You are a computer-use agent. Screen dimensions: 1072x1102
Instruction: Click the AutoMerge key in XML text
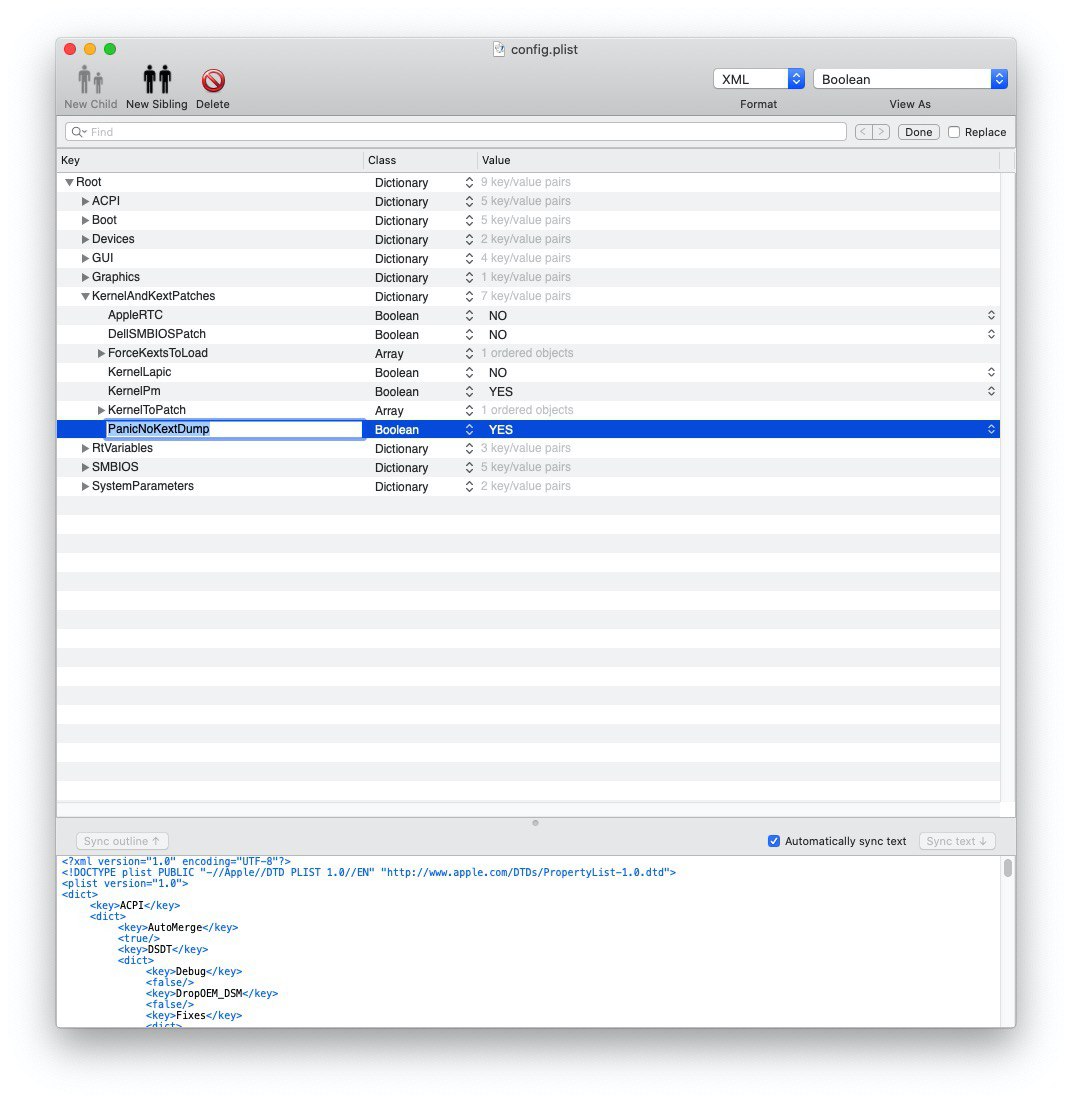175,927
